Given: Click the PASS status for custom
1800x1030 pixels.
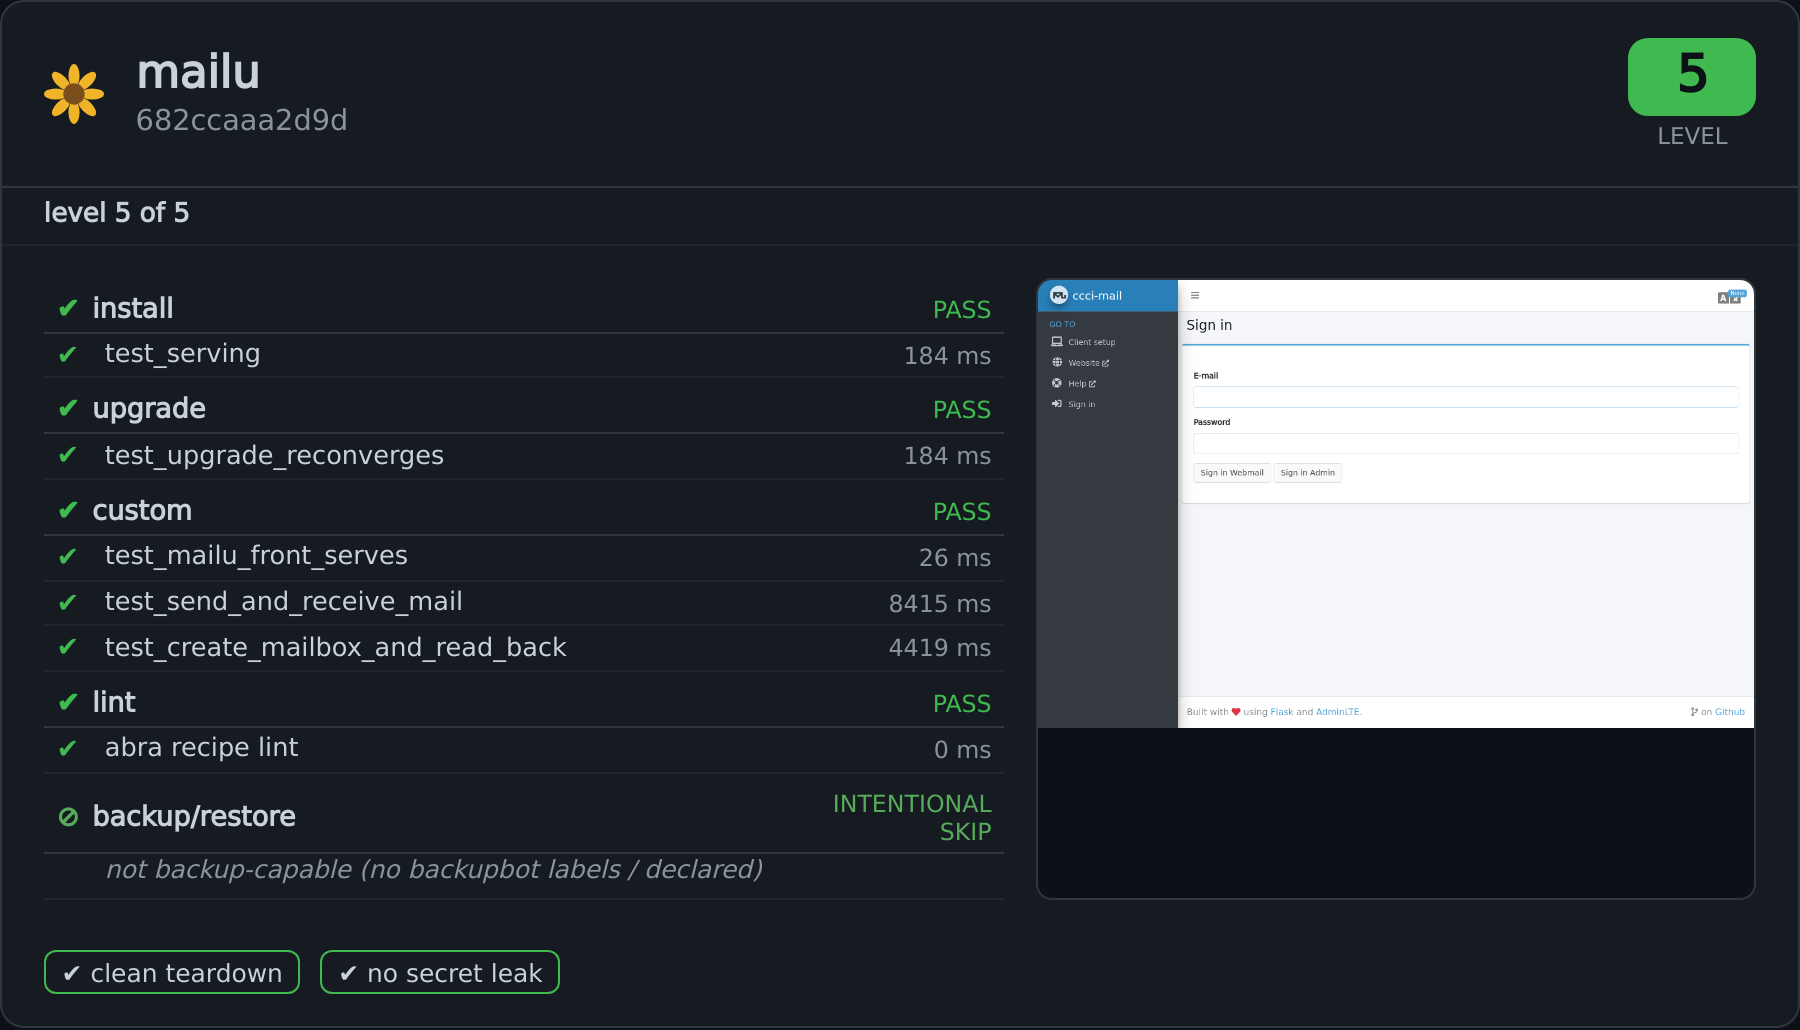Looking at the screenshot, I should tap(962, 512).
